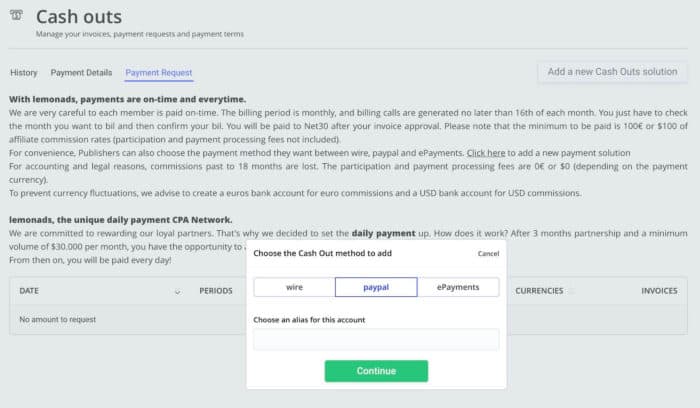Click the Cash outs header icon
Viewport: 700px width, 408px height.
(x=16, y=16)
